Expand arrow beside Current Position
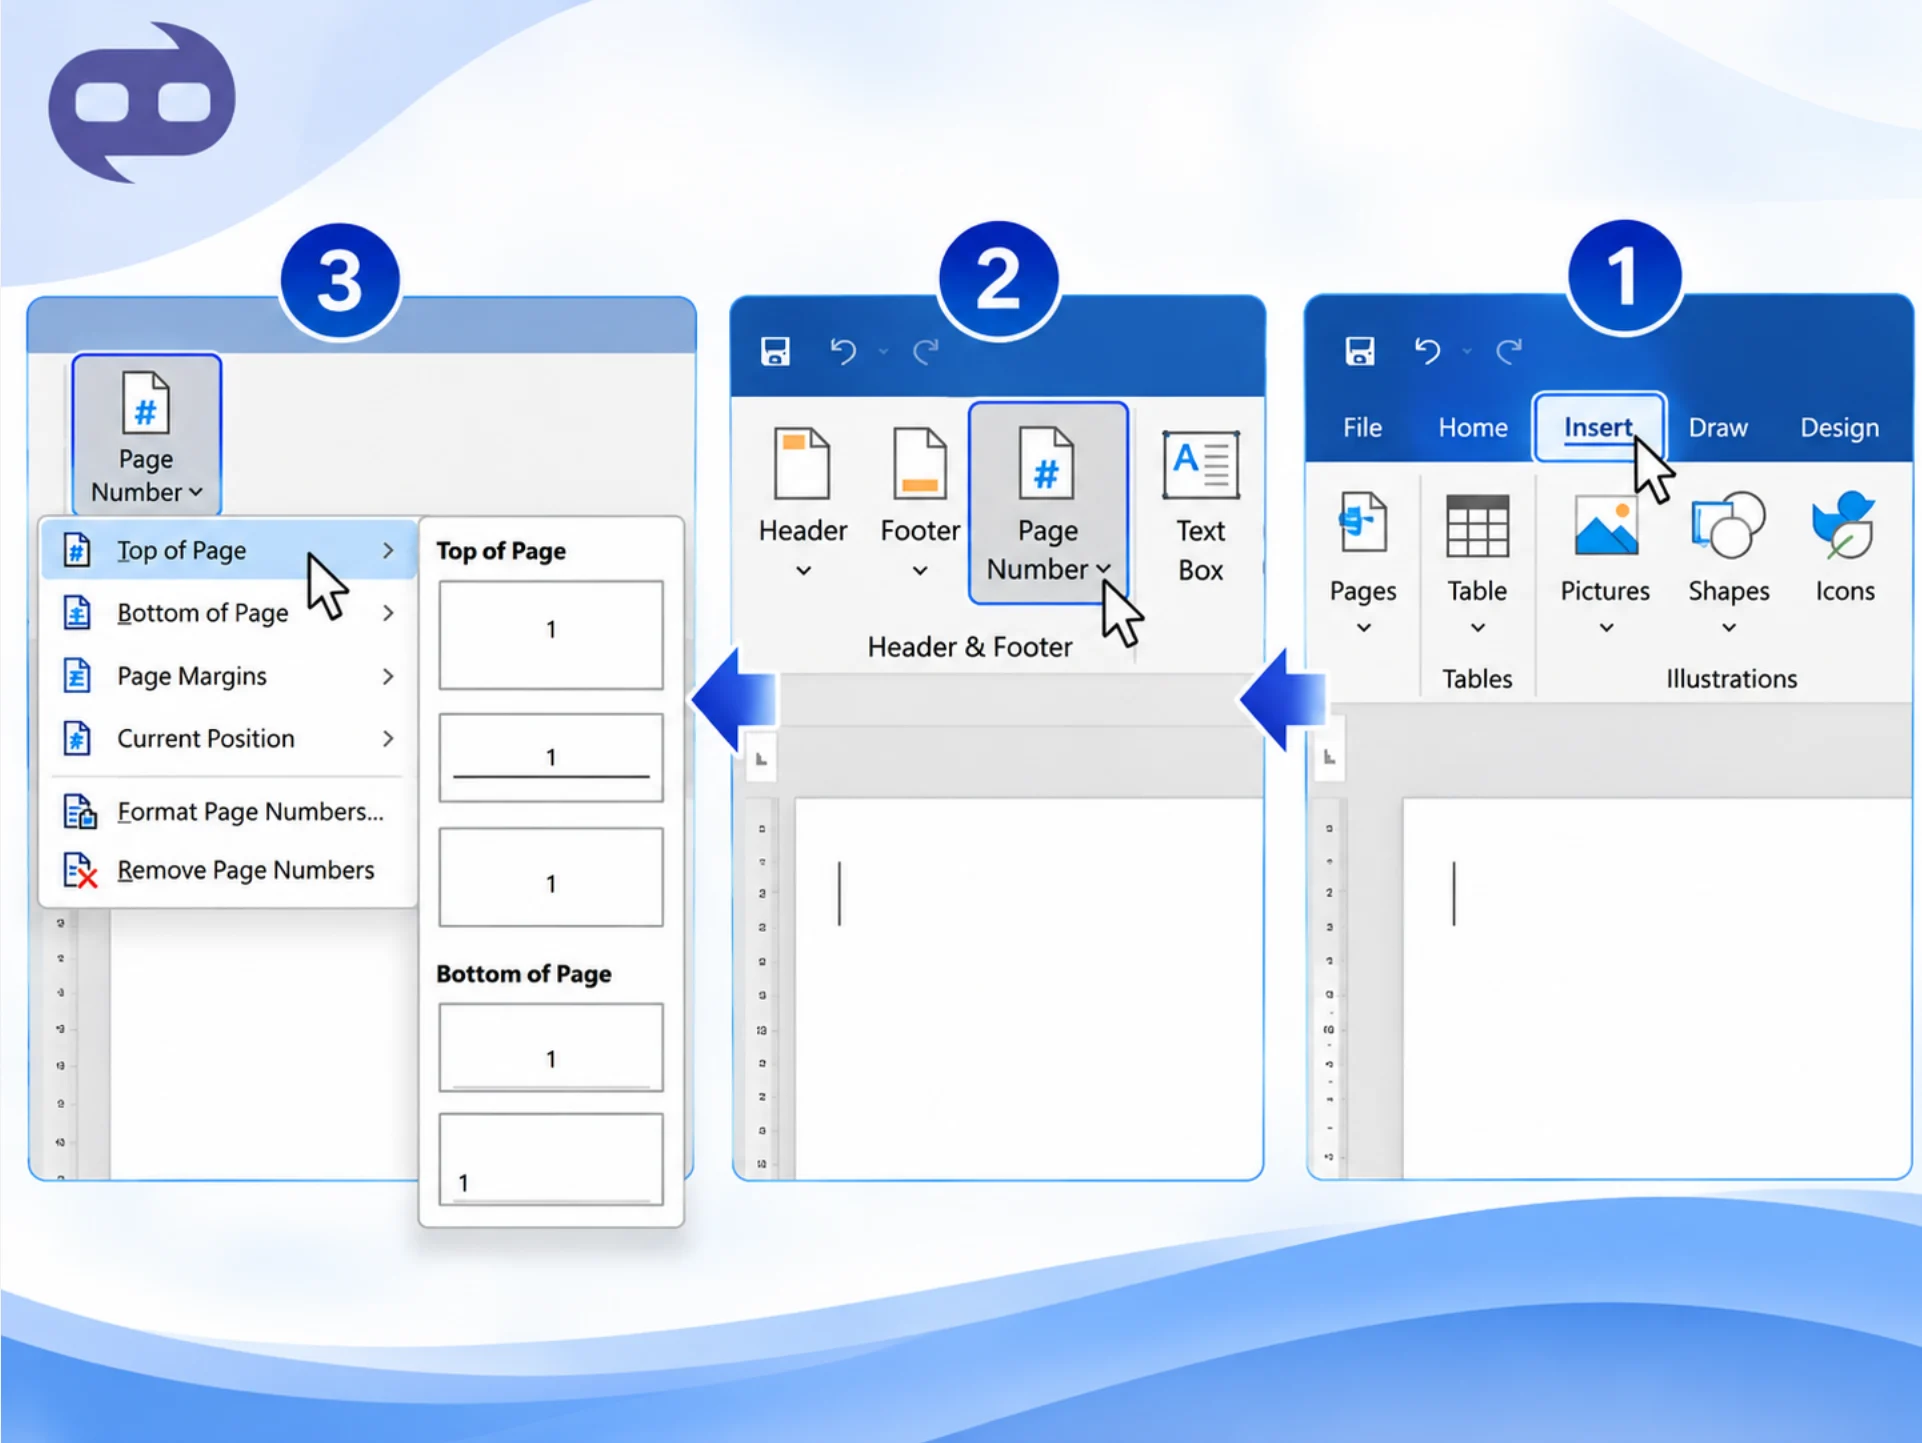1922x1443 pixels. [x=388, y=738]
